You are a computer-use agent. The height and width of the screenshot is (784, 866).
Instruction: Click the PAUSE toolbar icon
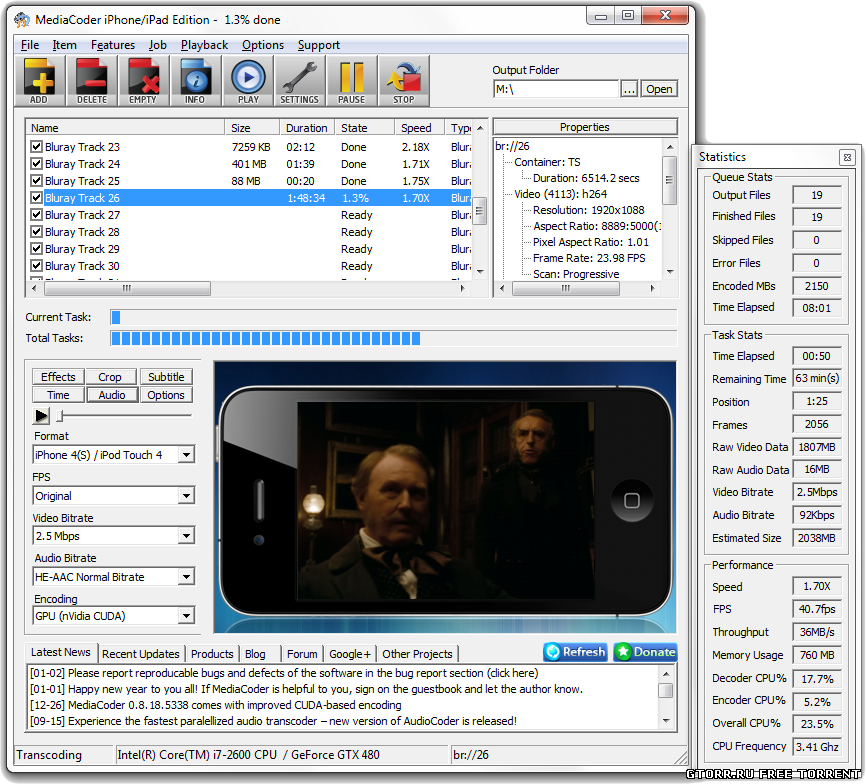(x=351, y=81)
